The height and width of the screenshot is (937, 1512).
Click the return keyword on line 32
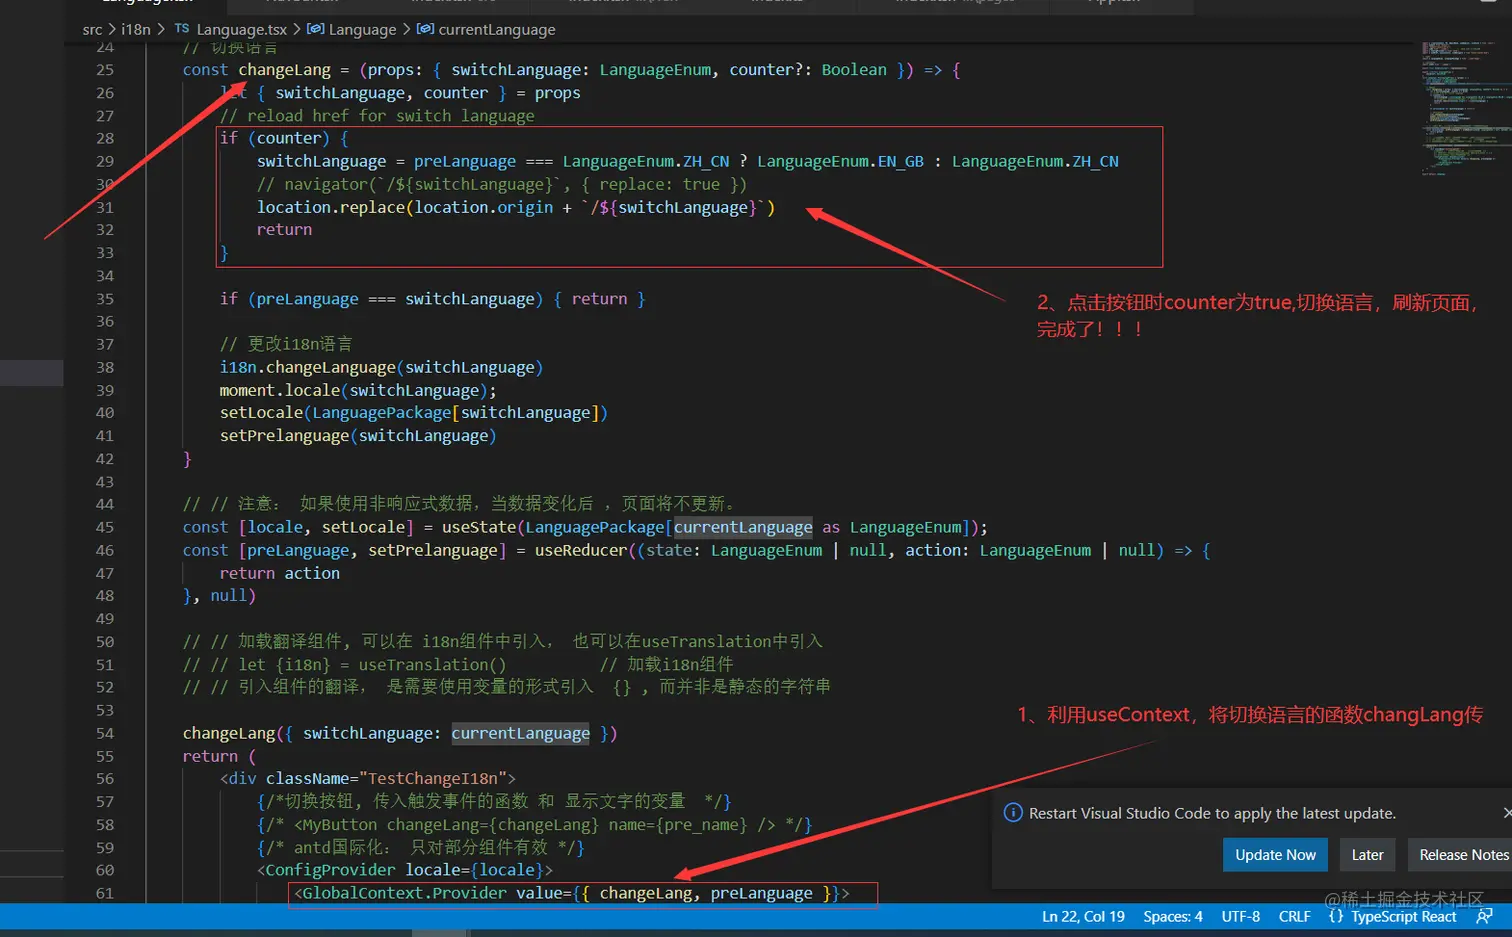tap(284, 230)
